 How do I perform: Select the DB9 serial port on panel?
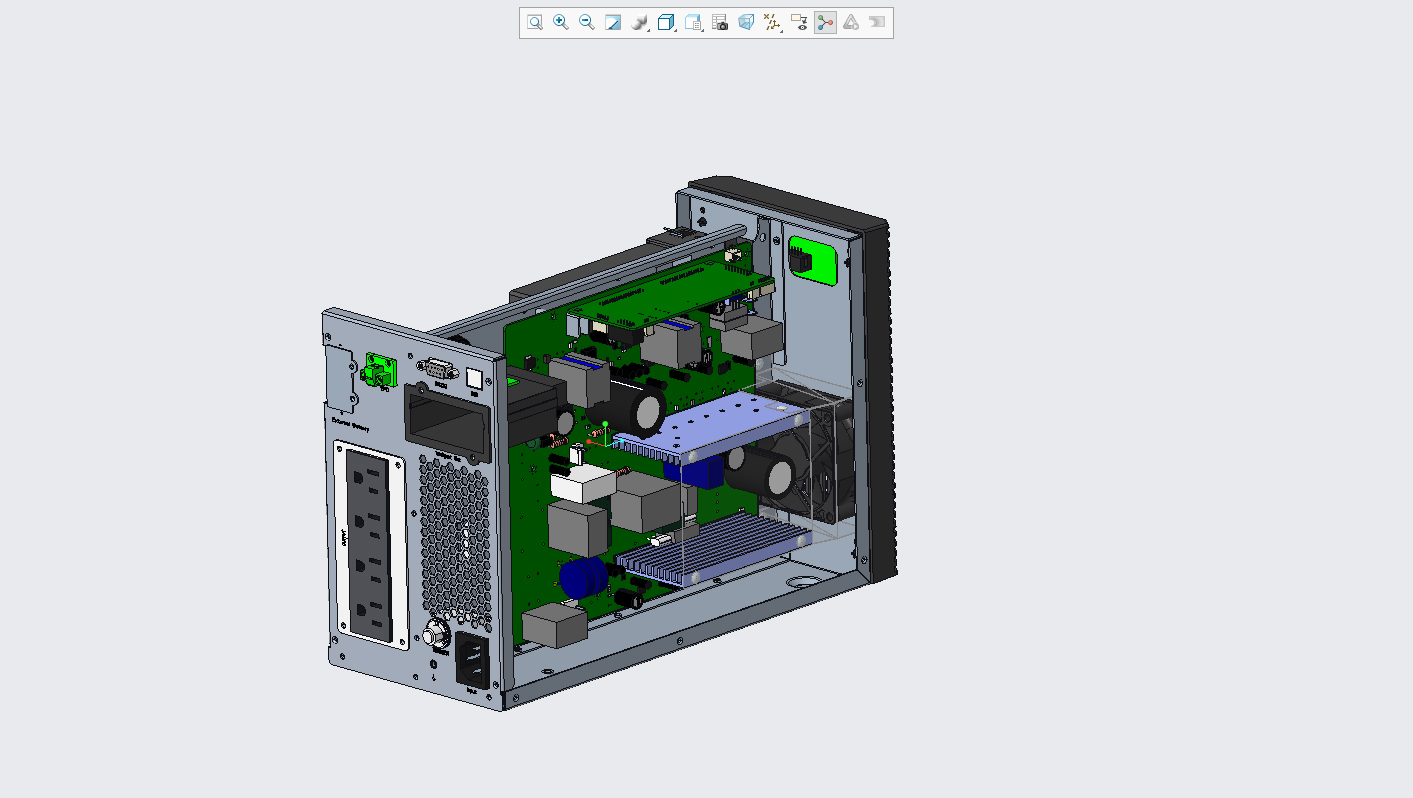[438, 368]
